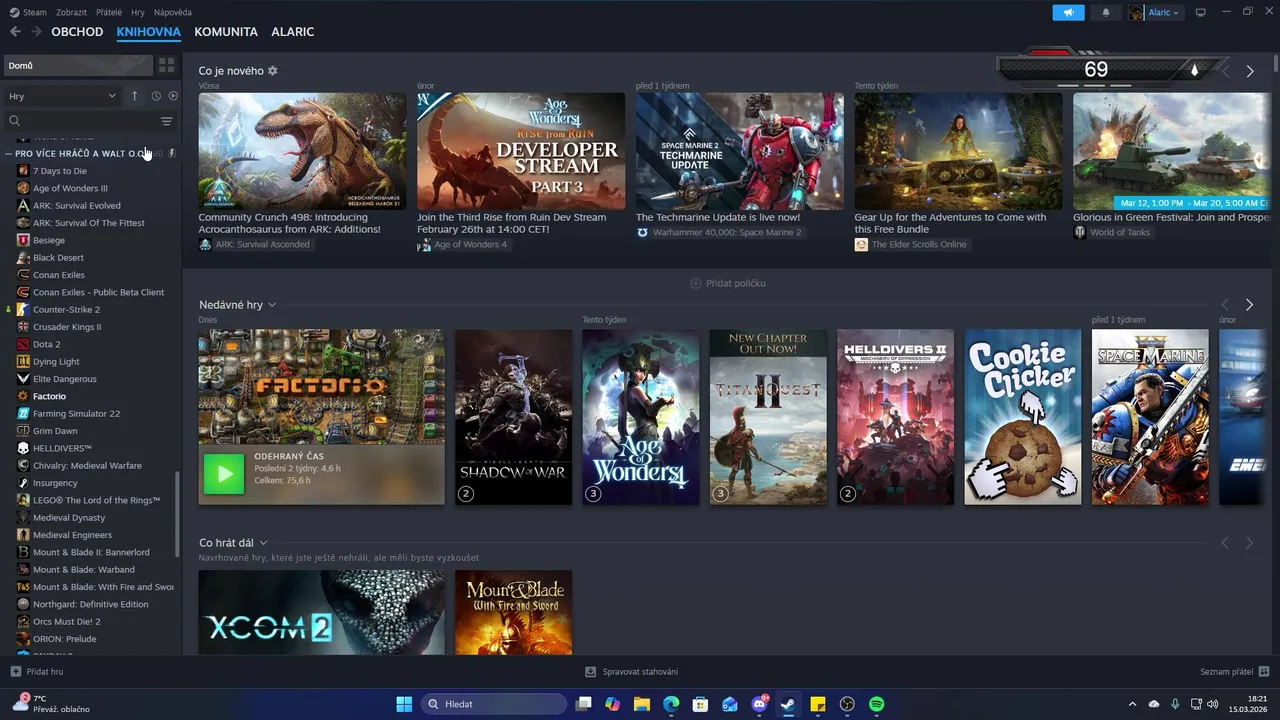The width and height of the screenshot is (1280, 720).
Task: Sort library by recent activity clock icon
Action: (x=156, y=96)
